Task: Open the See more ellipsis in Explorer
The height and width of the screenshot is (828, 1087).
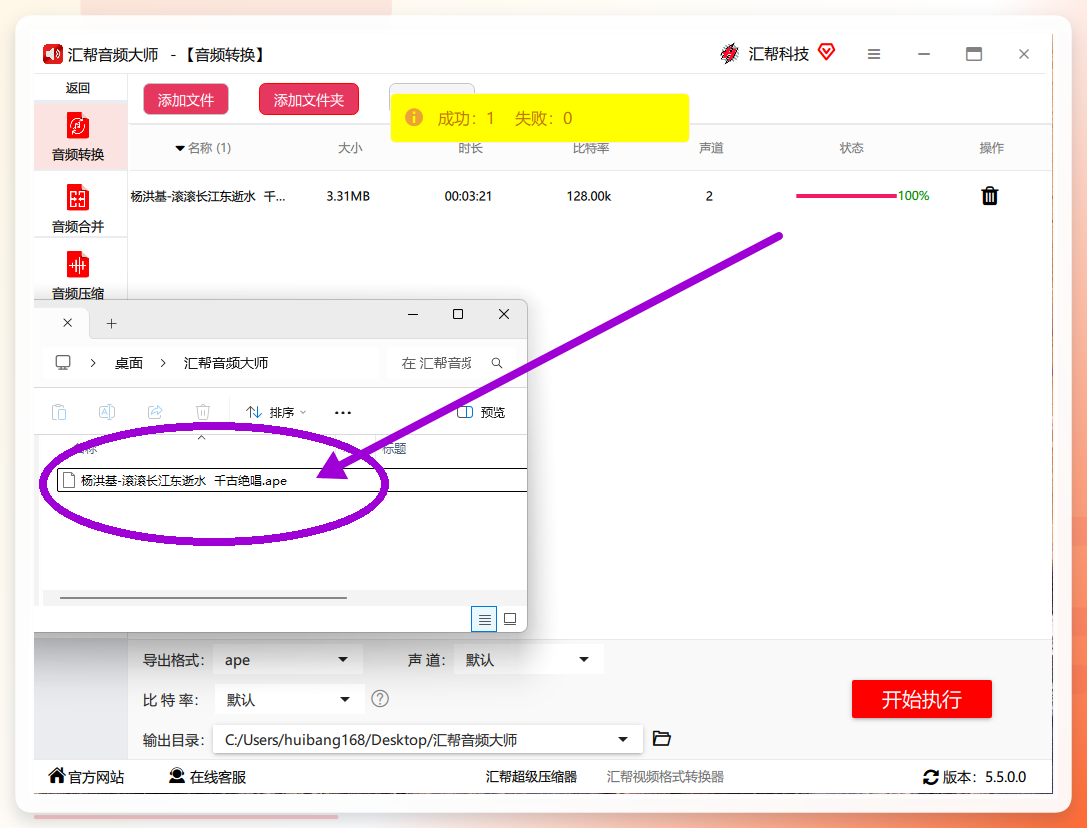Action: (342, 412)
